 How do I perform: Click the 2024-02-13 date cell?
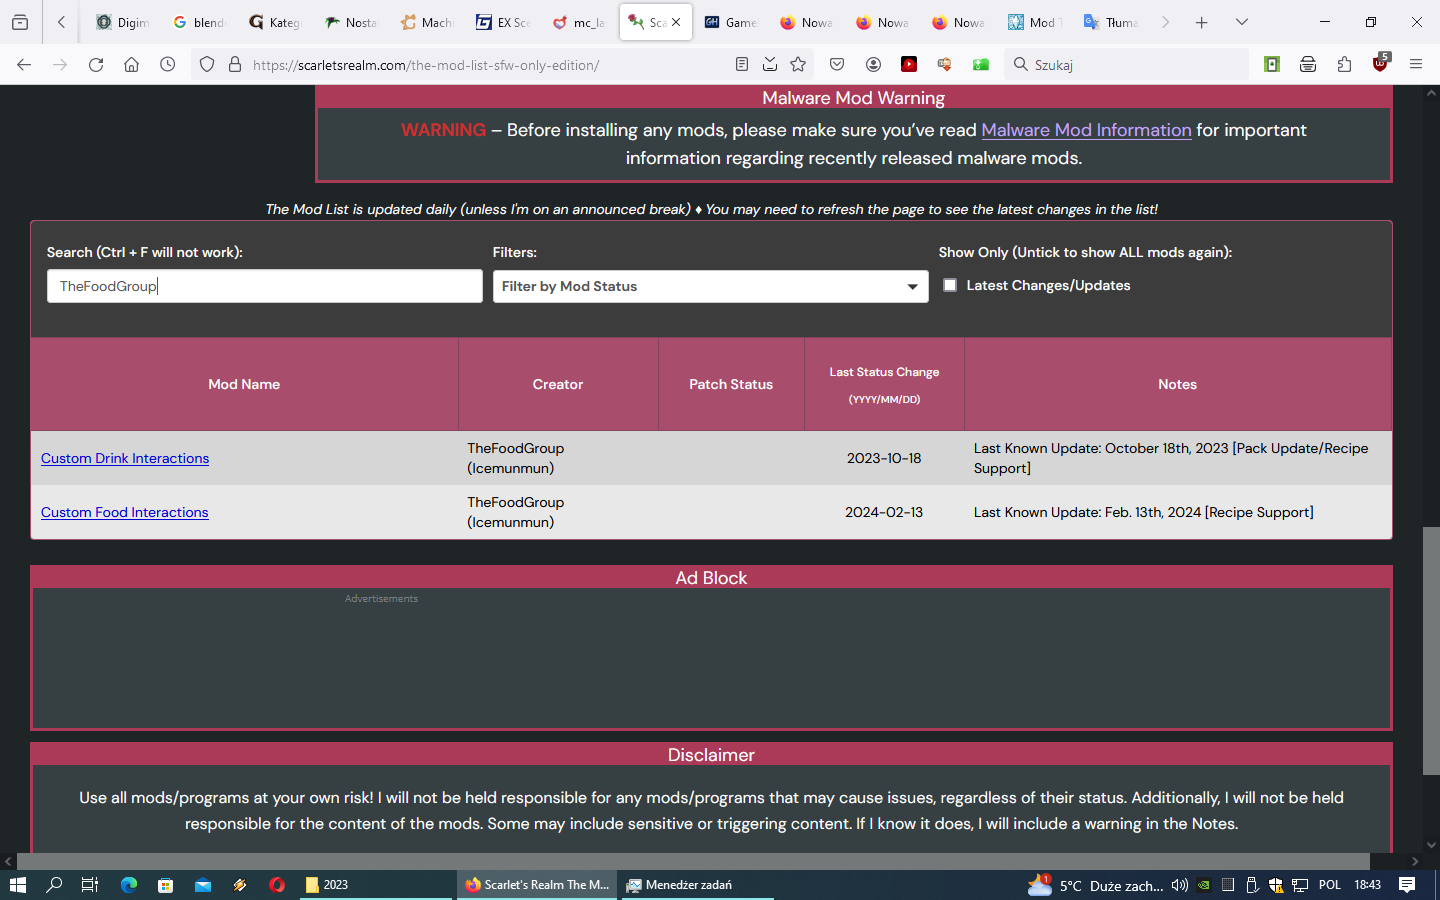(884, 512)
